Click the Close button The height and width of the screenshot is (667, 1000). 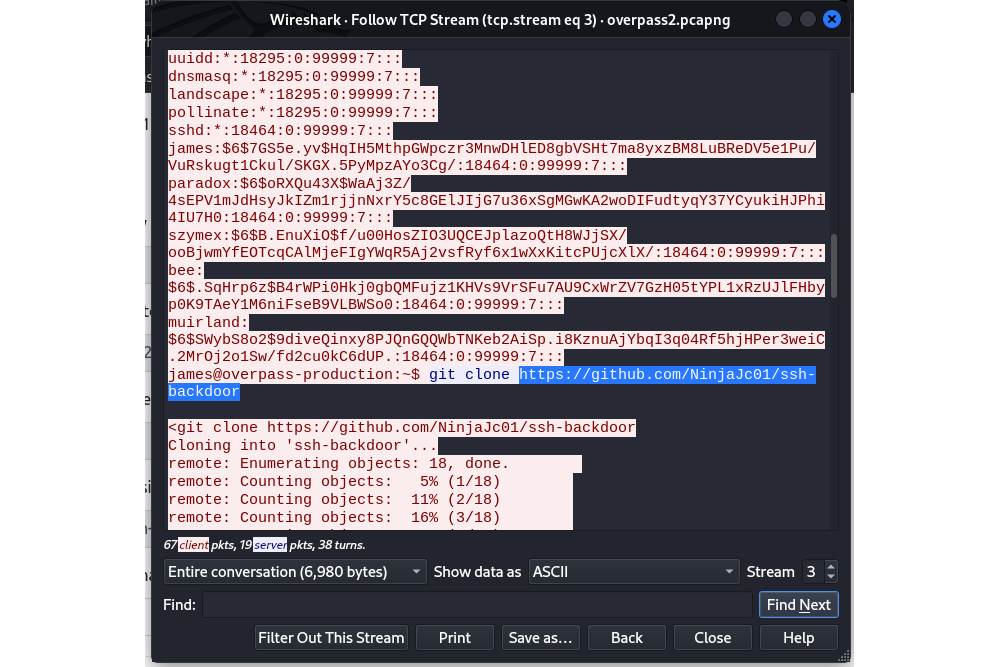tap(712, 638)
